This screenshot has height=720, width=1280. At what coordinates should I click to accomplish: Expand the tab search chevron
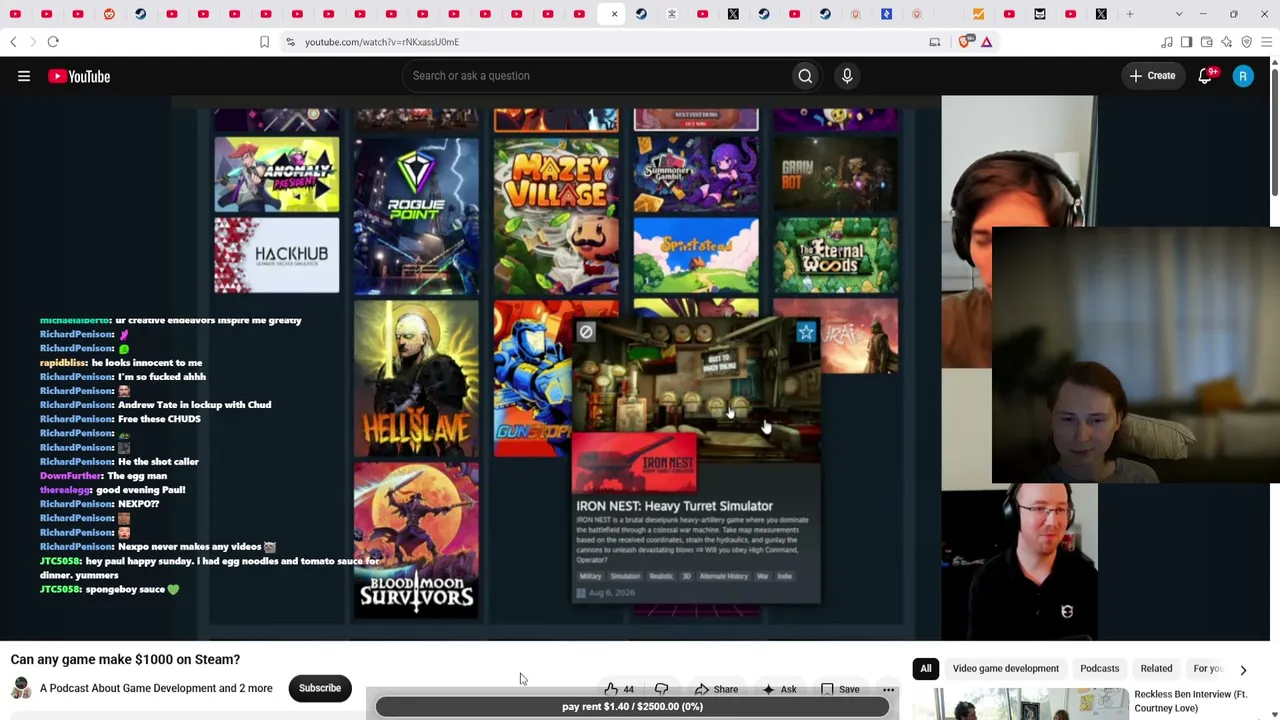1179,14
